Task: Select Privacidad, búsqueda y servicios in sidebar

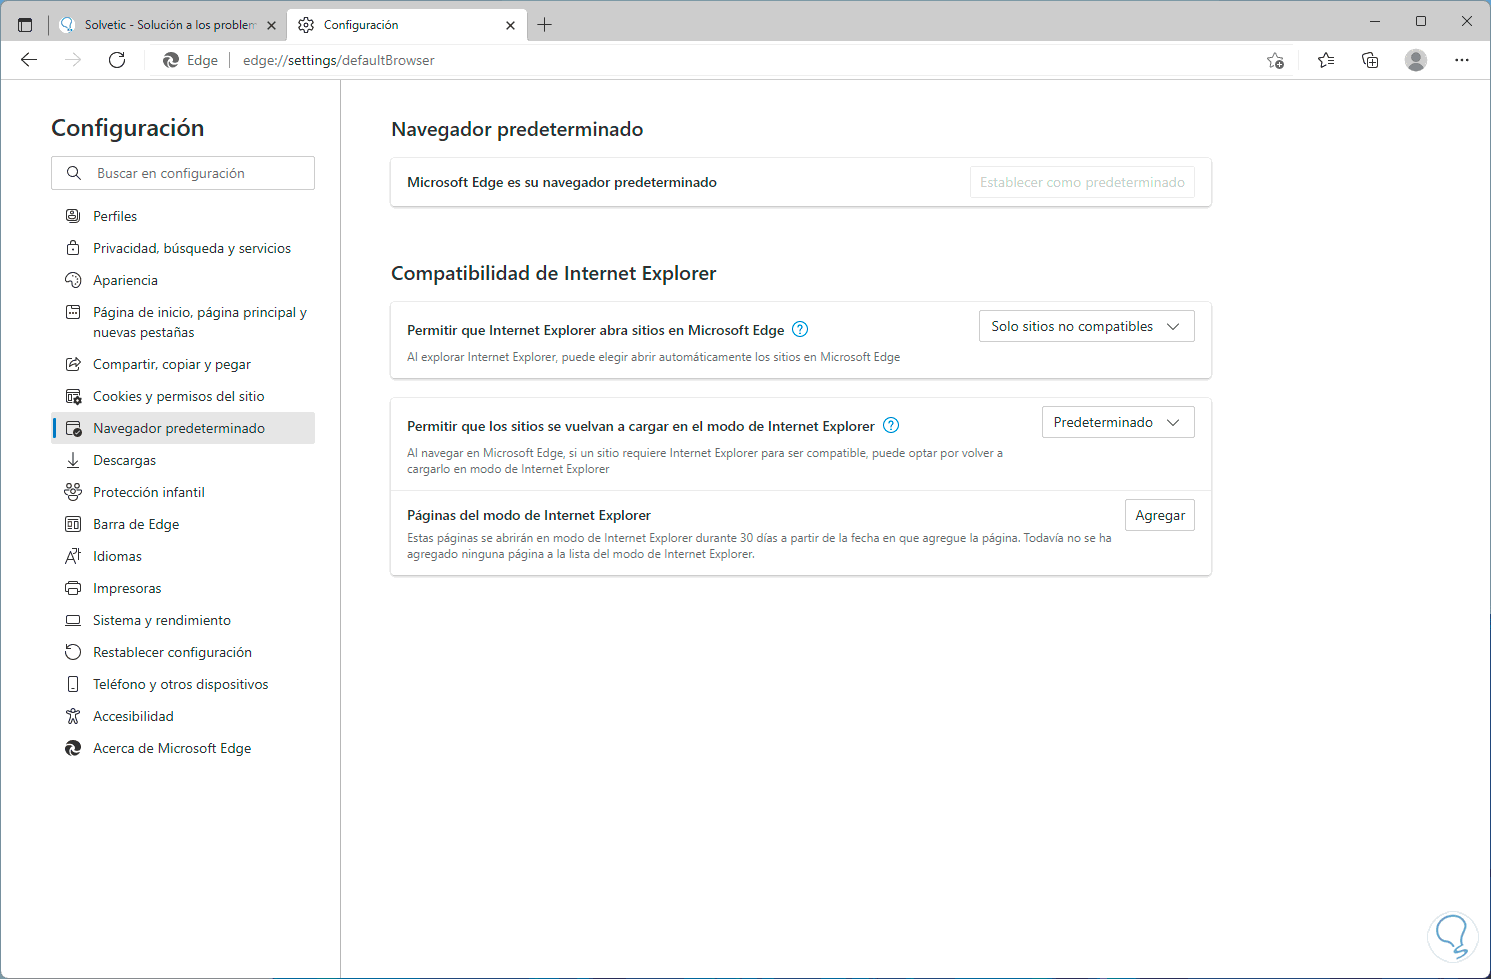Action: click(x=192, y=248)
